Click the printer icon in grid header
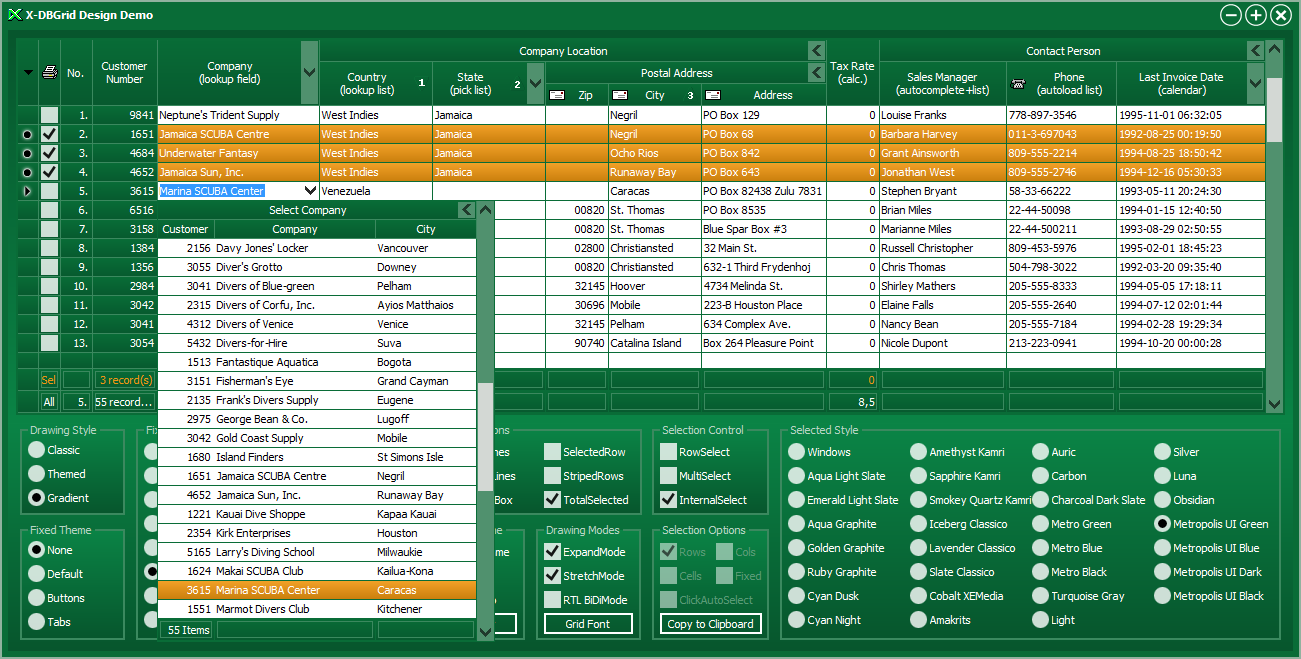Image resolution: width=1301 pixels, height=659 pixels. click(50, 72)
